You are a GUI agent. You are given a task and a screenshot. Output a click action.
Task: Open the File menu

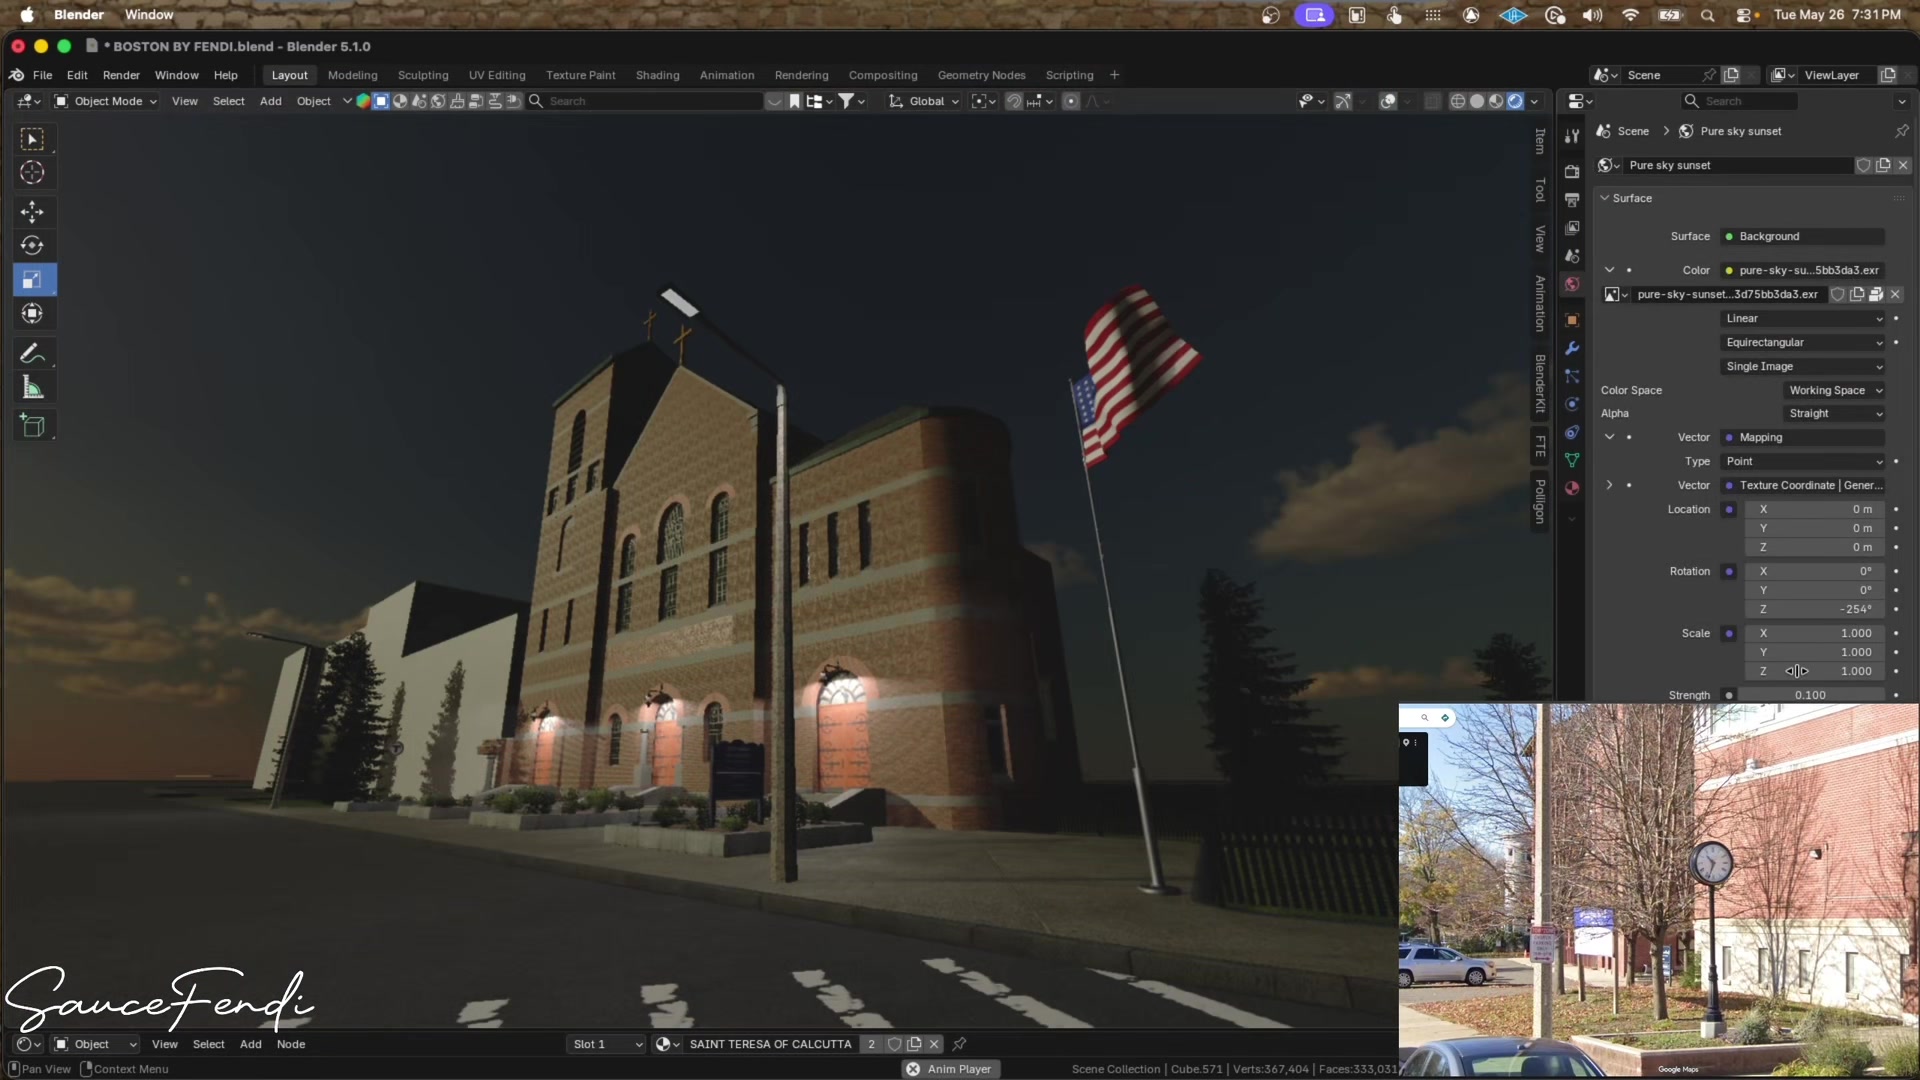pos(42,75)
